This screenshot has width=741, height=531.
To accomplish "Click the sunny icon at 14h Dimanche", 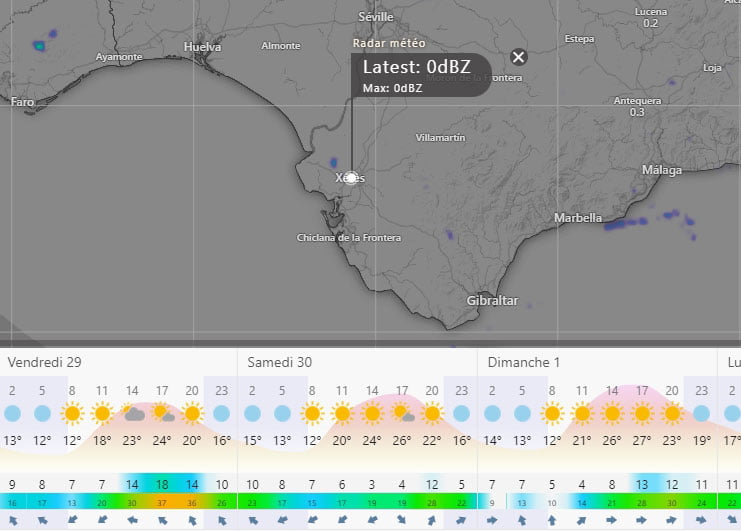I will [x=612, y=413].
